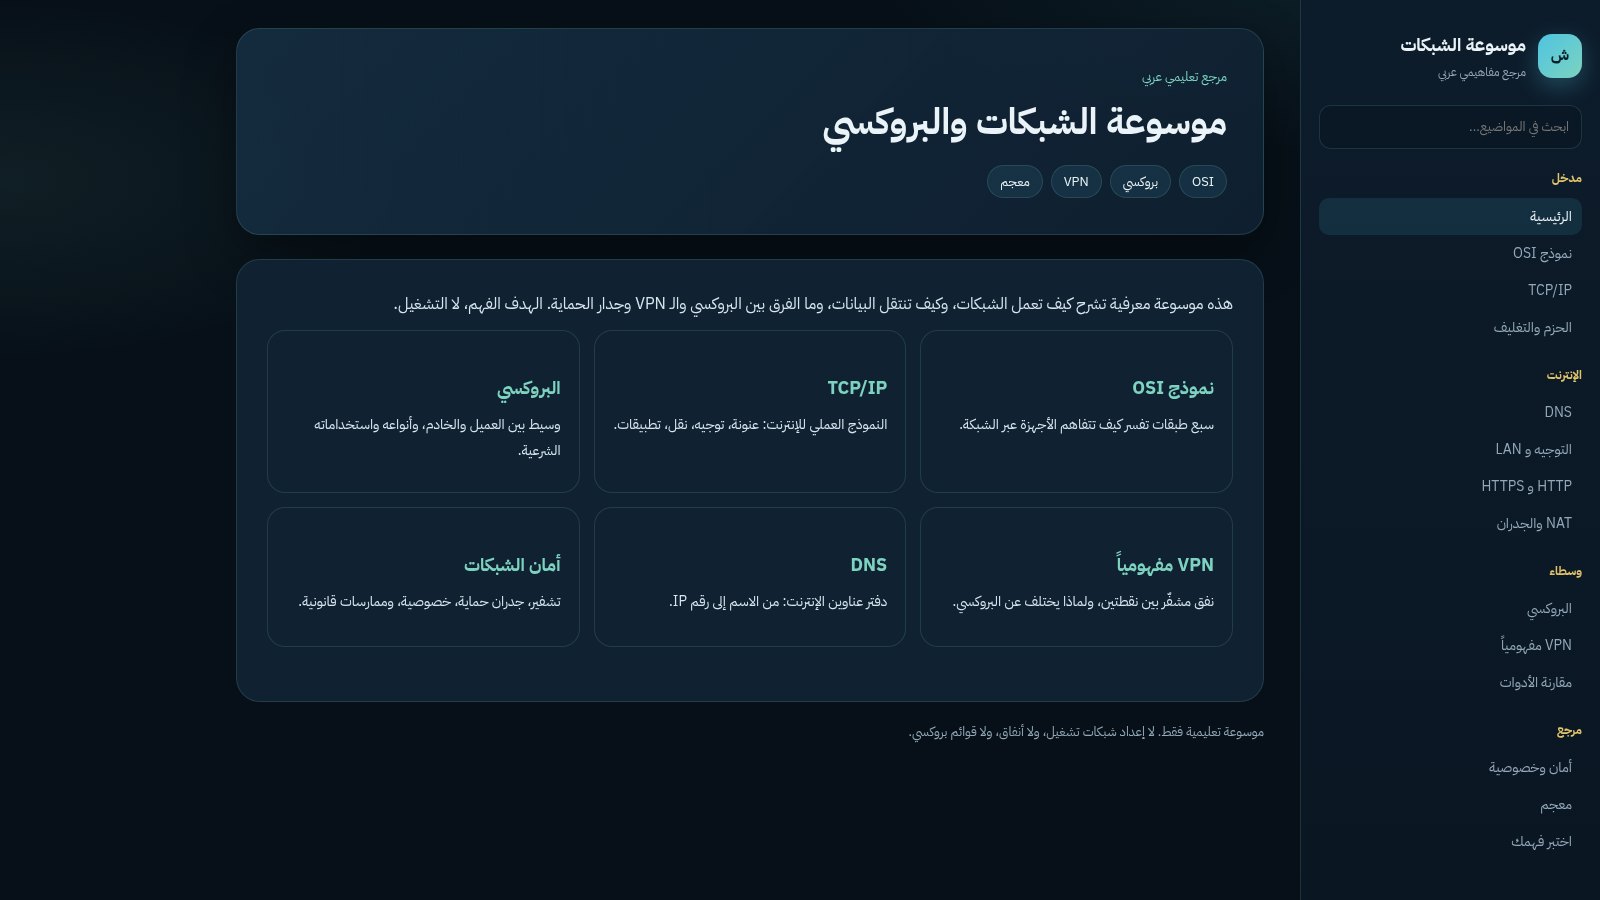
Task: Open التوجيه و LAN sidebar entry
Action: [x=1450, y=450]
